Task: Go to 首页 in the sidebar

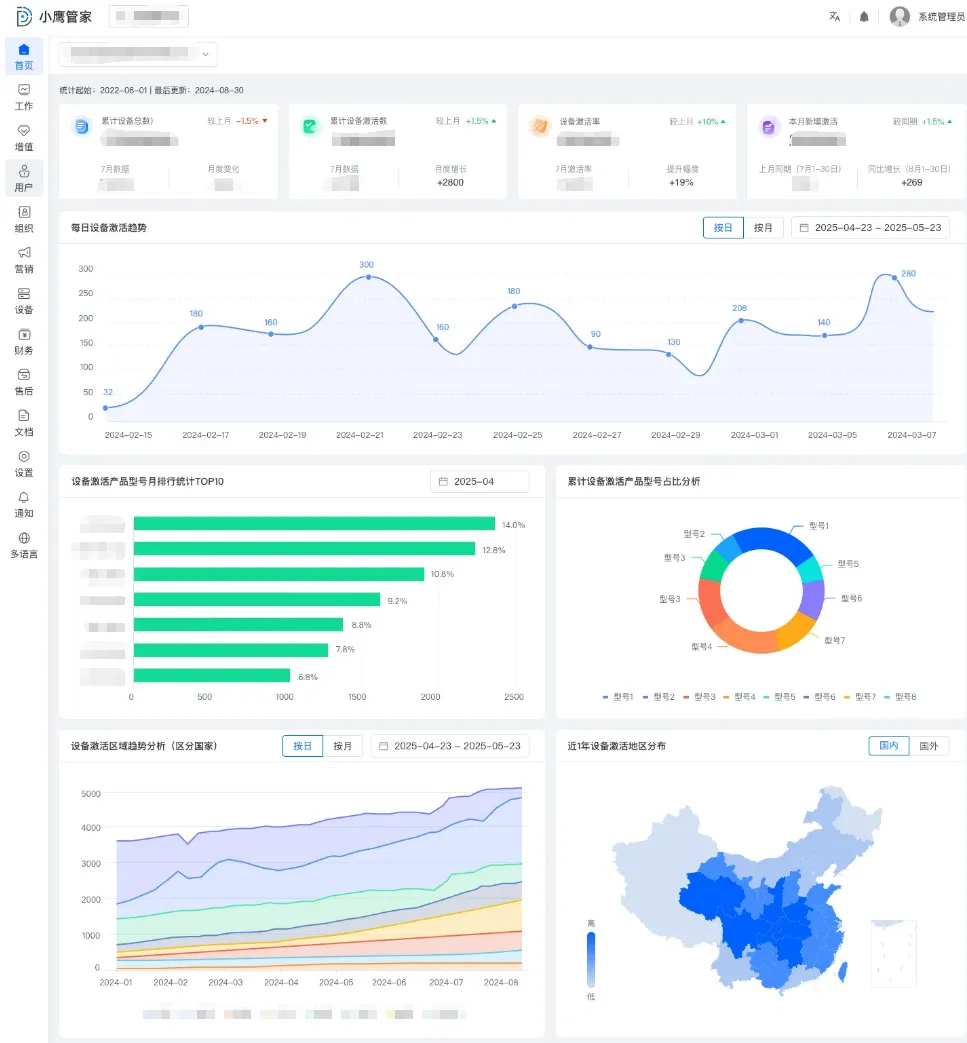Action: coord(24,56)
